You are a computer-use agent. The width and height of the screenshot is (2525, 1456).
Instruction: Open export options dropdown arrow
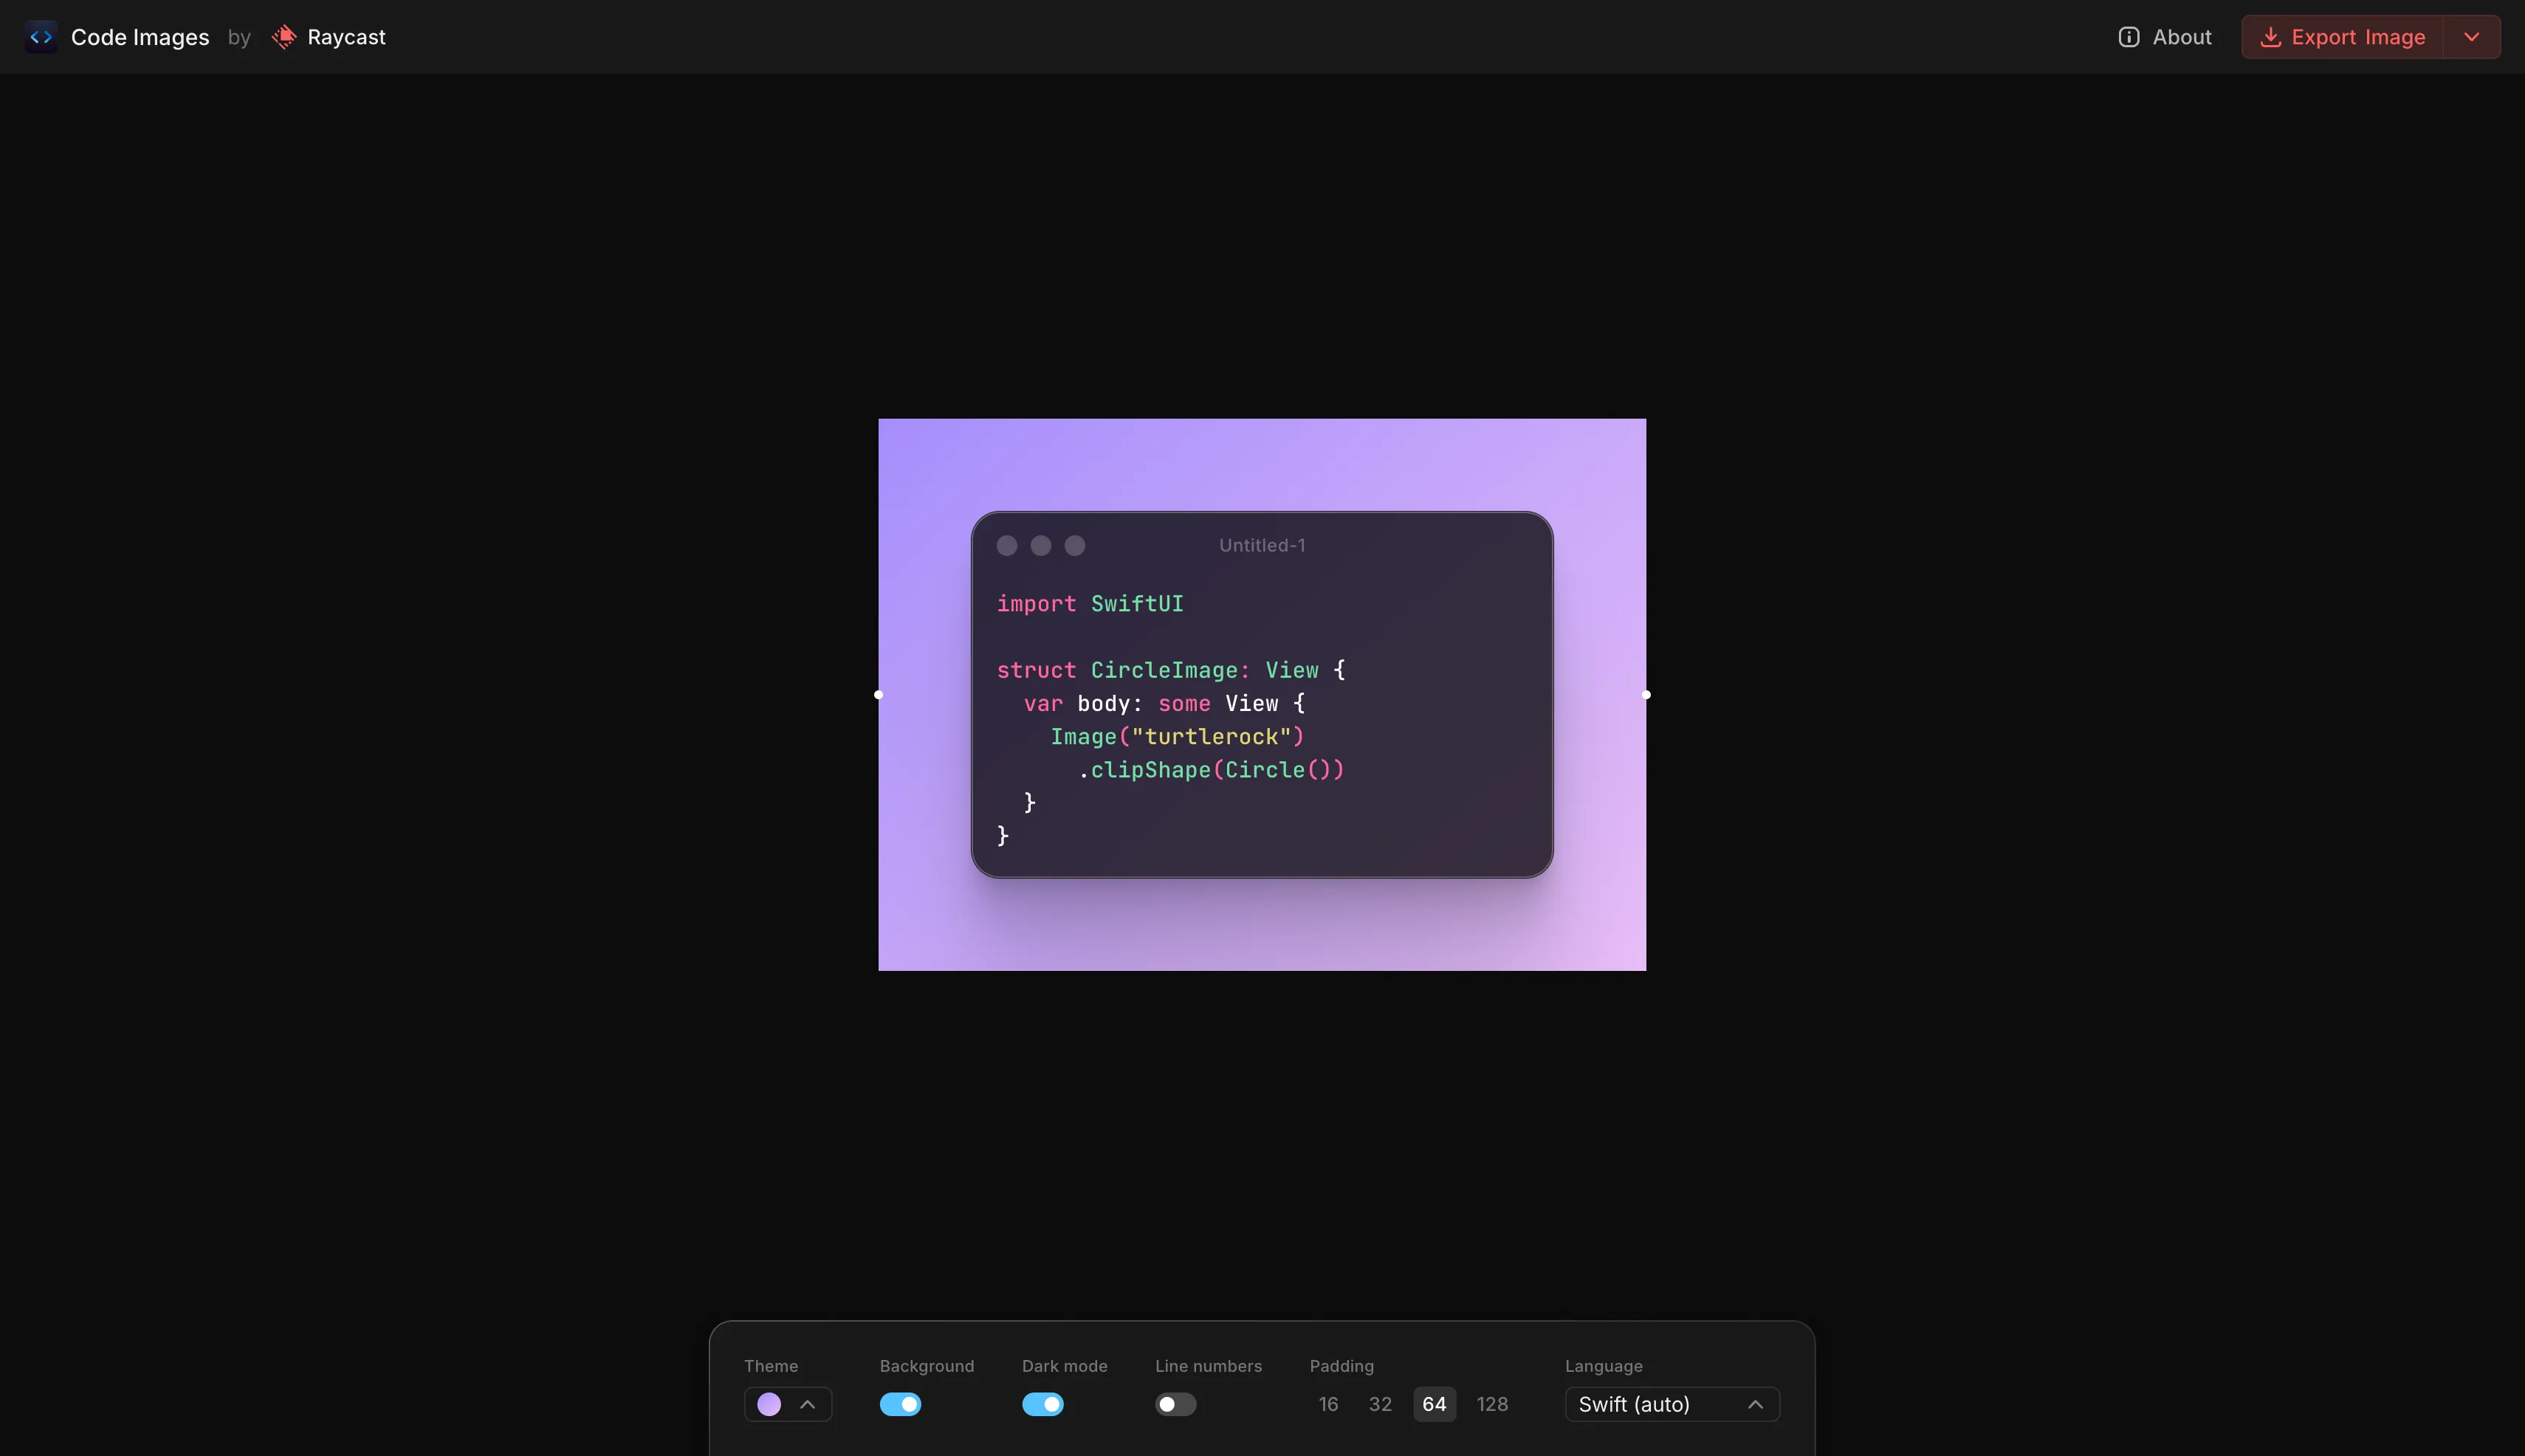[x=2471, y=37]
